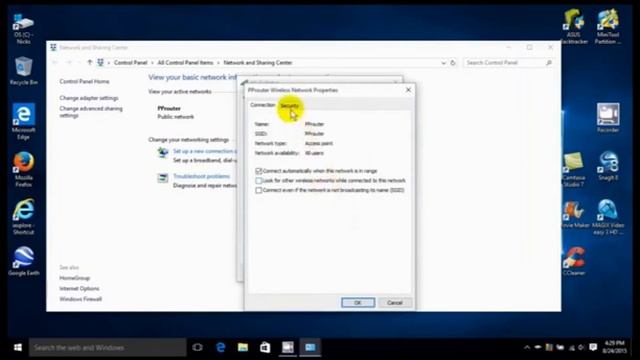Refresh the Network and Sharing Center
This screenshot has width=640, height=360.
pyautogui.click(x=453, y=63)
